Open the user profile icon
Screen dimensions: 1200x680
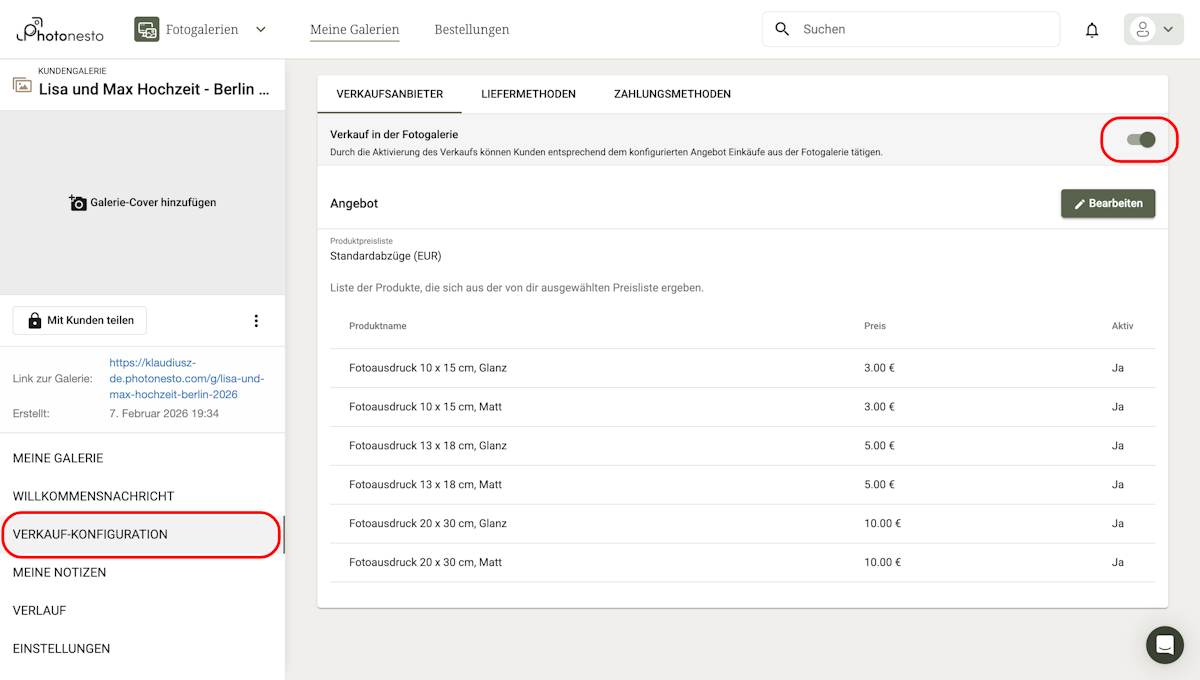pyautogui.click(x=1141, y=29)
